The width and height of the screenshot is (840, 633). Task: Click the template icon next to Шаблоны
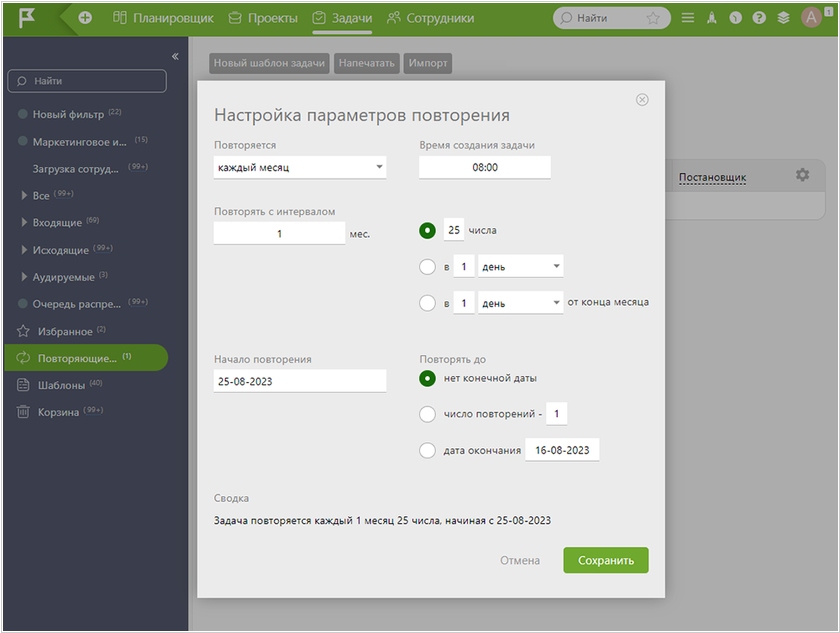coord(23,385)
